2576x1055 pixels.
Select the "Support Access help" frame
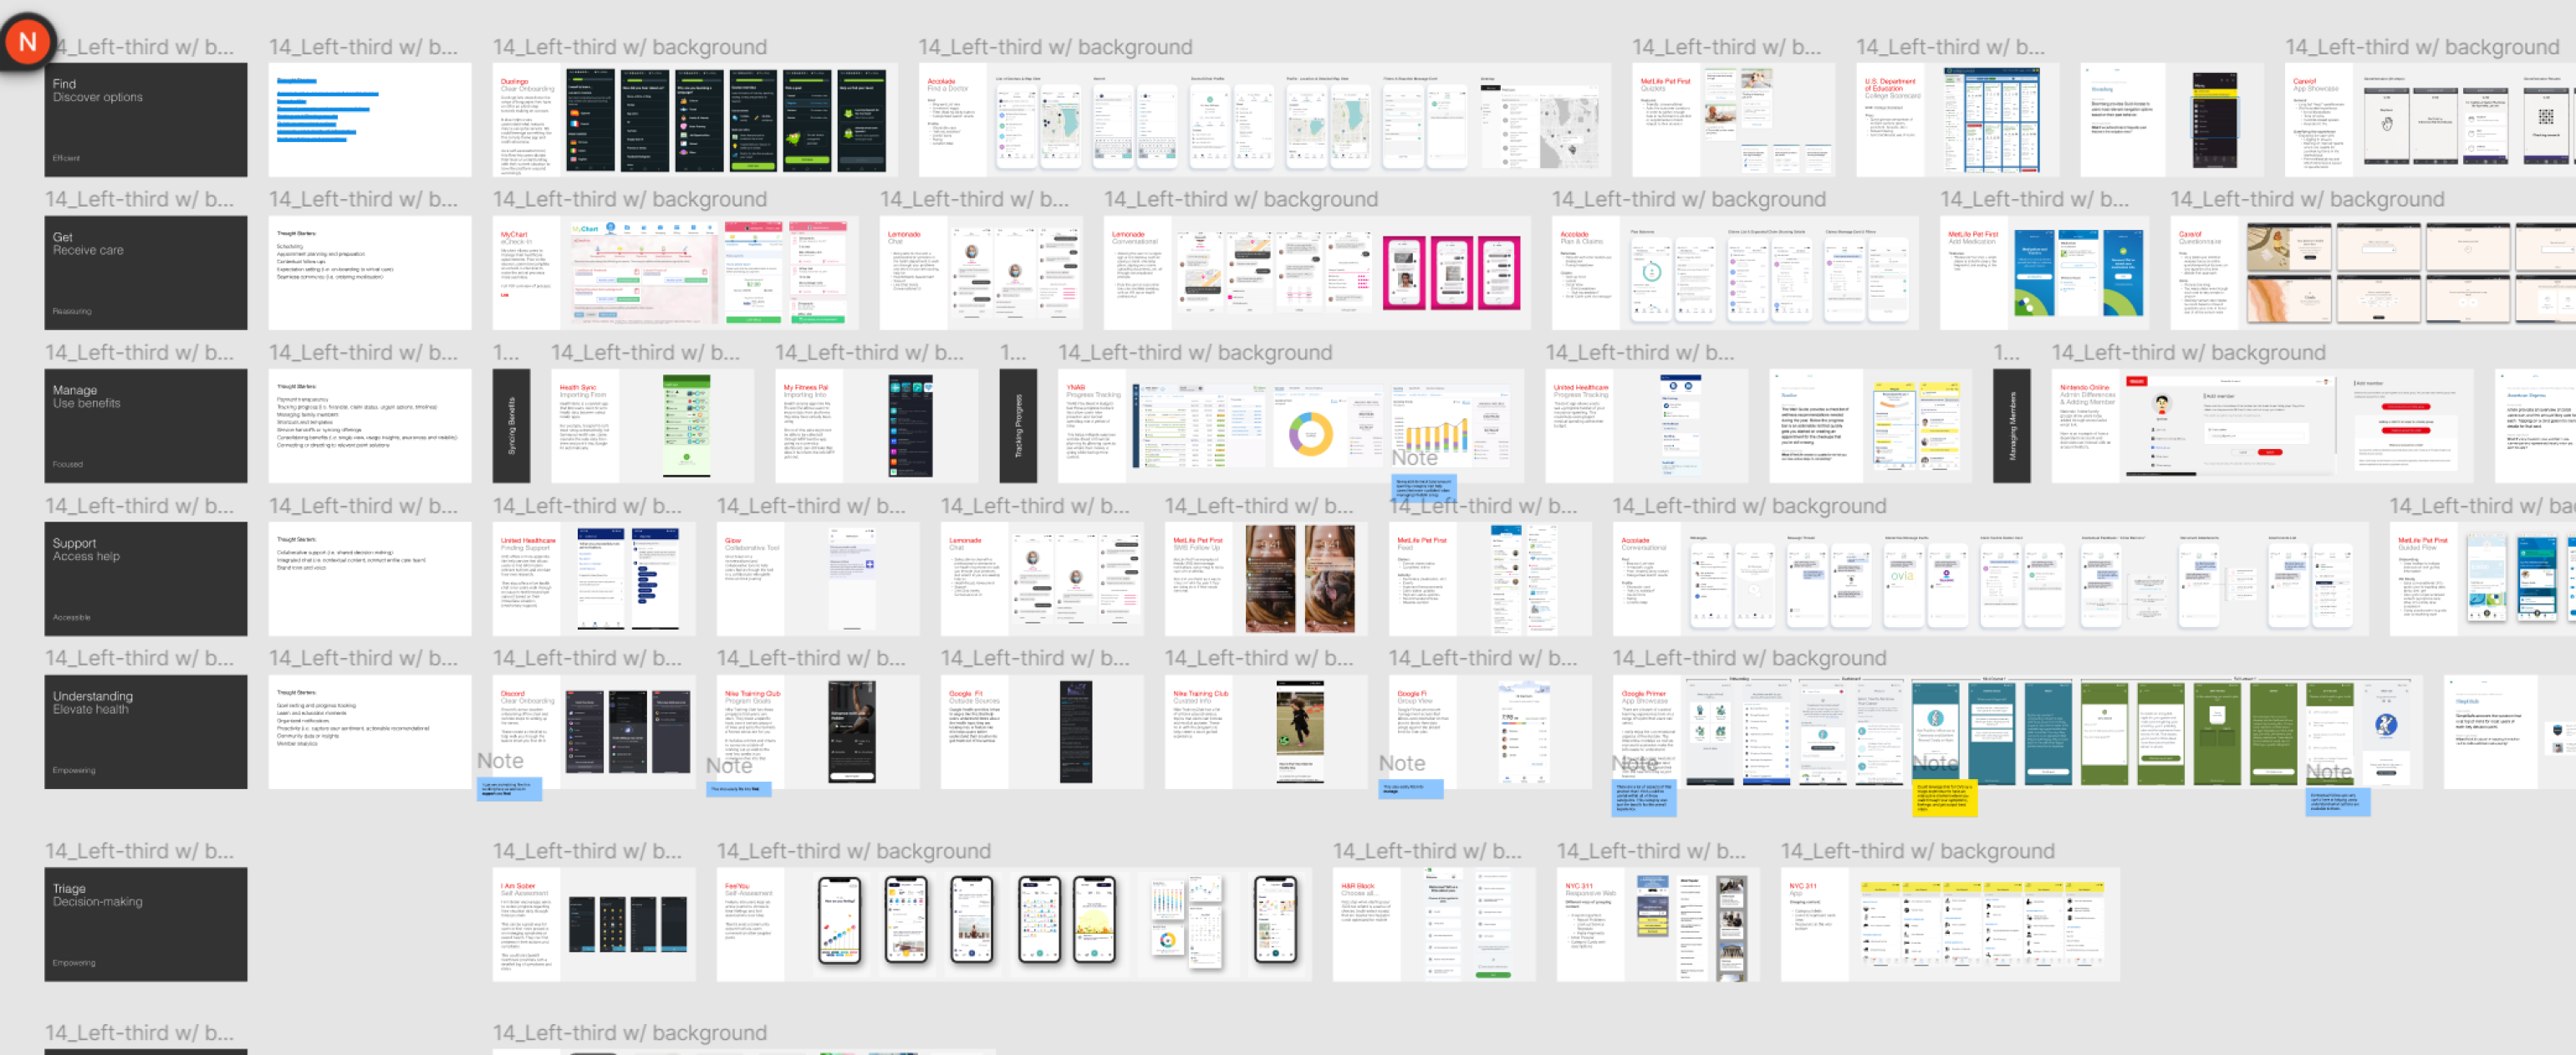(x=145, y=579)
